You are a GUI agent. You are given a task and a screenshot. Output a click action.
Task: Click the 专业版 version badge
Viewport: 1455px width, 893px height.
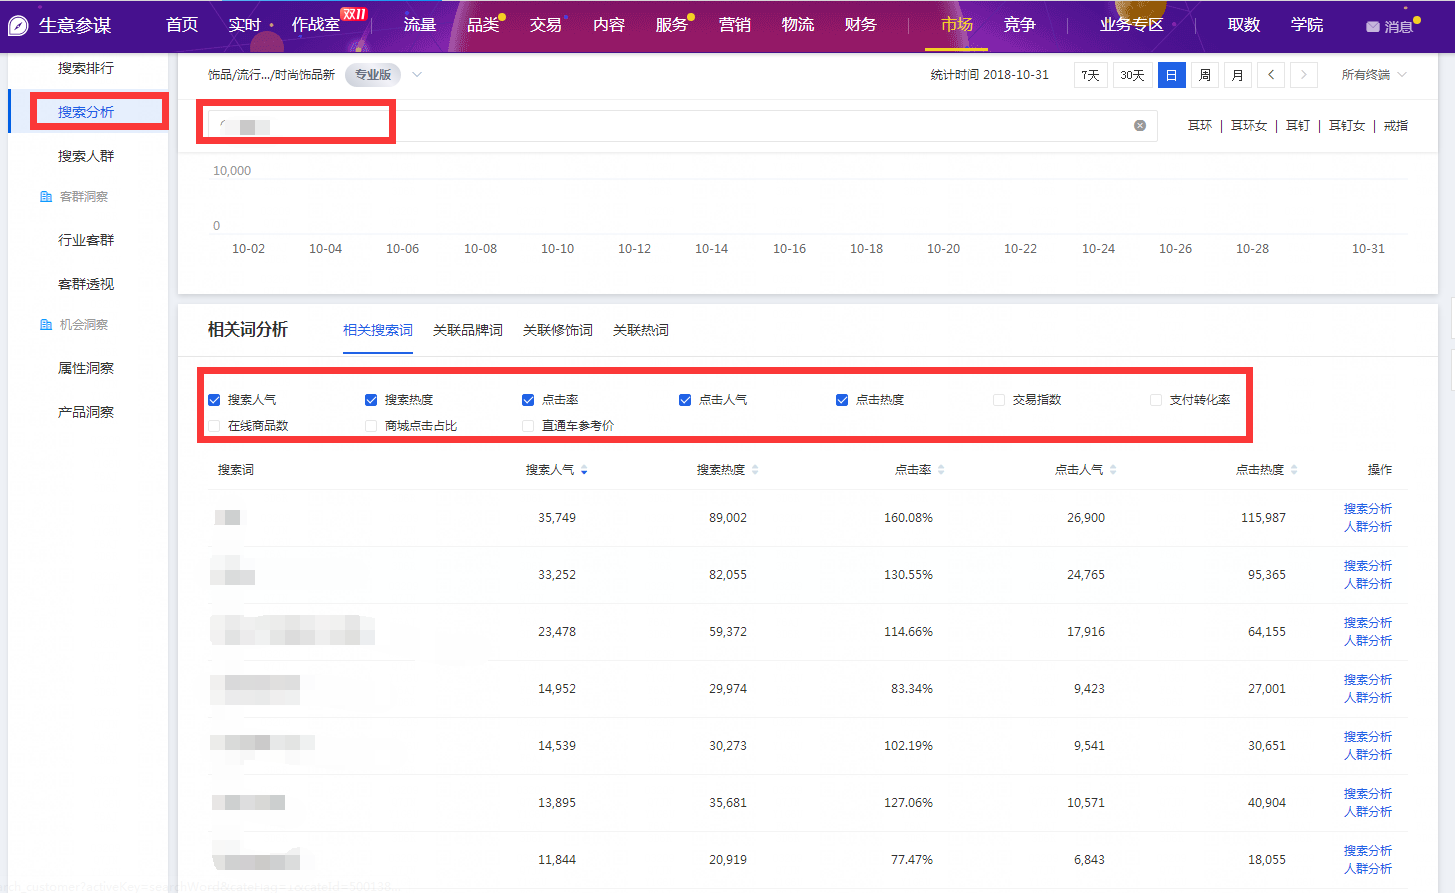[373, 75]
